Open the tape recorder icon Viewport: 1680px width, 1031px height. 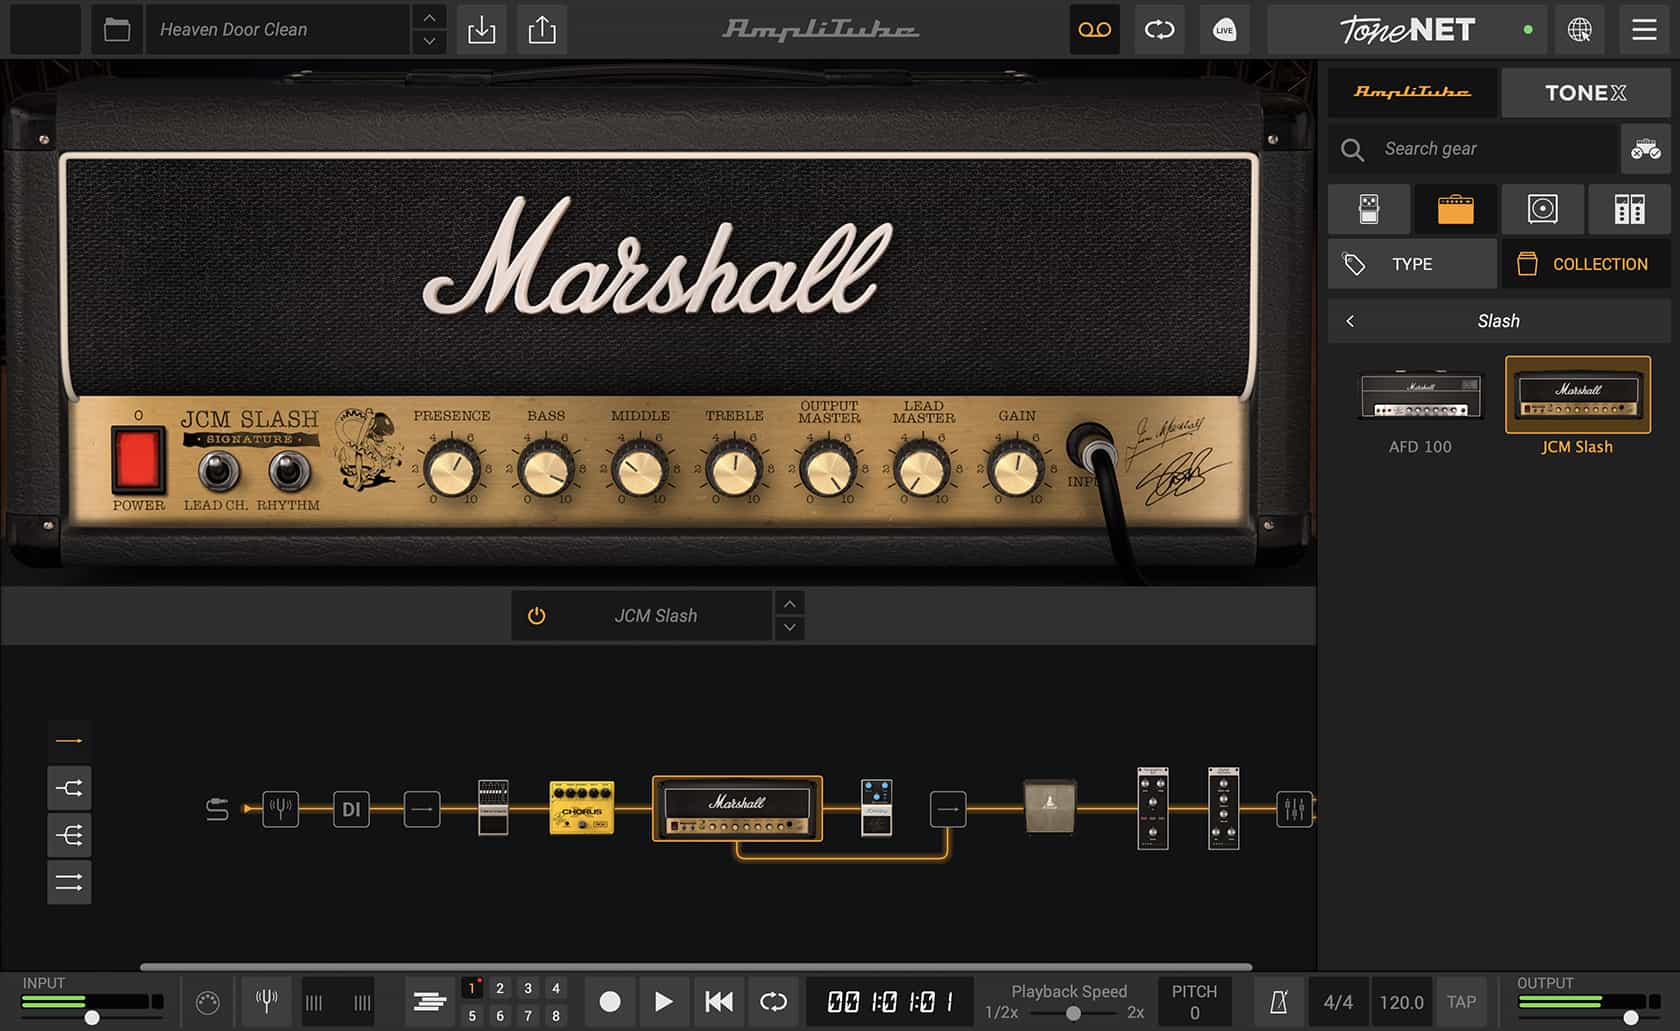[x=1094, y=30]
